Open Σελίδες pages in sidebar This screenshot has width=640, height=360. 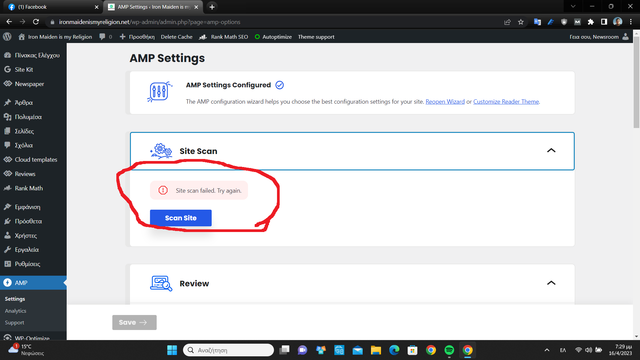click(33, 131)
